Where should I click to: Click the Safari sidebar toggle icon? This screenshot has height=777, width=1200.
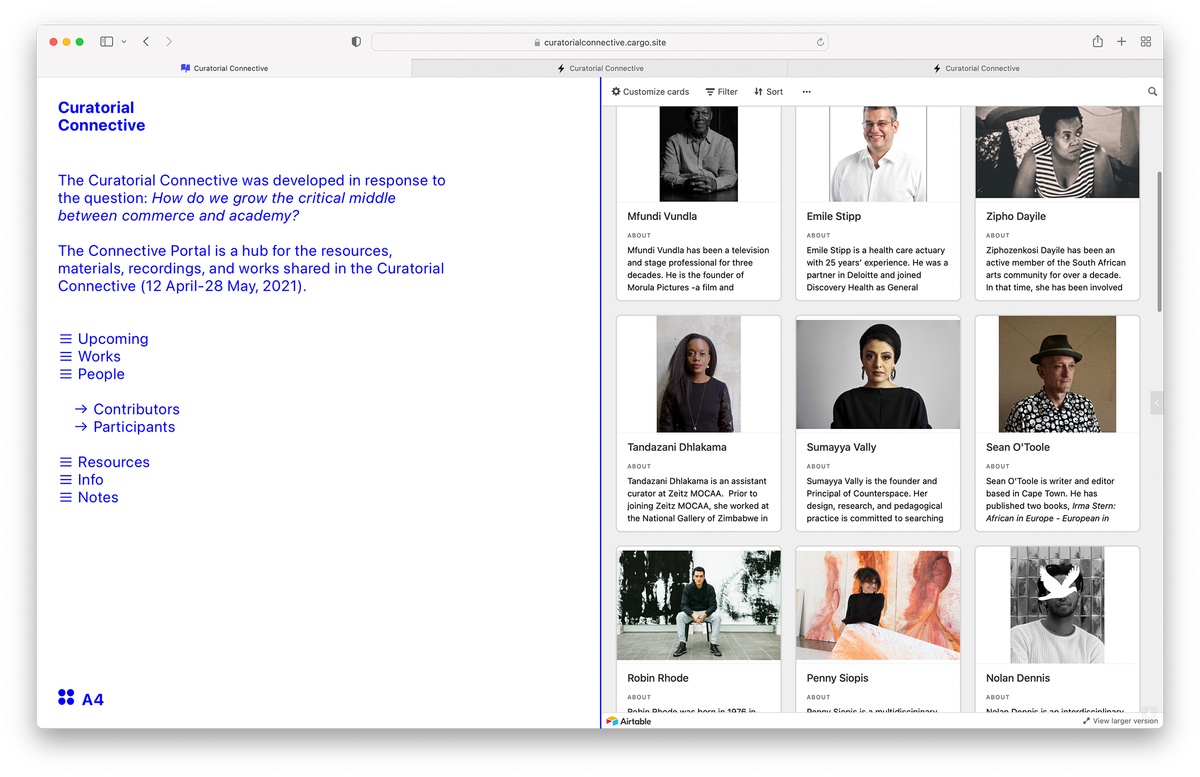[106, 42]
